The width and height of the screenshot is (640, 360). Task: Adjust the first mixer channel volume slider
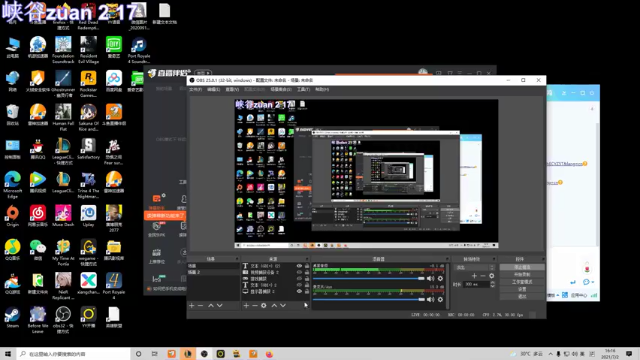pos(369,278)
